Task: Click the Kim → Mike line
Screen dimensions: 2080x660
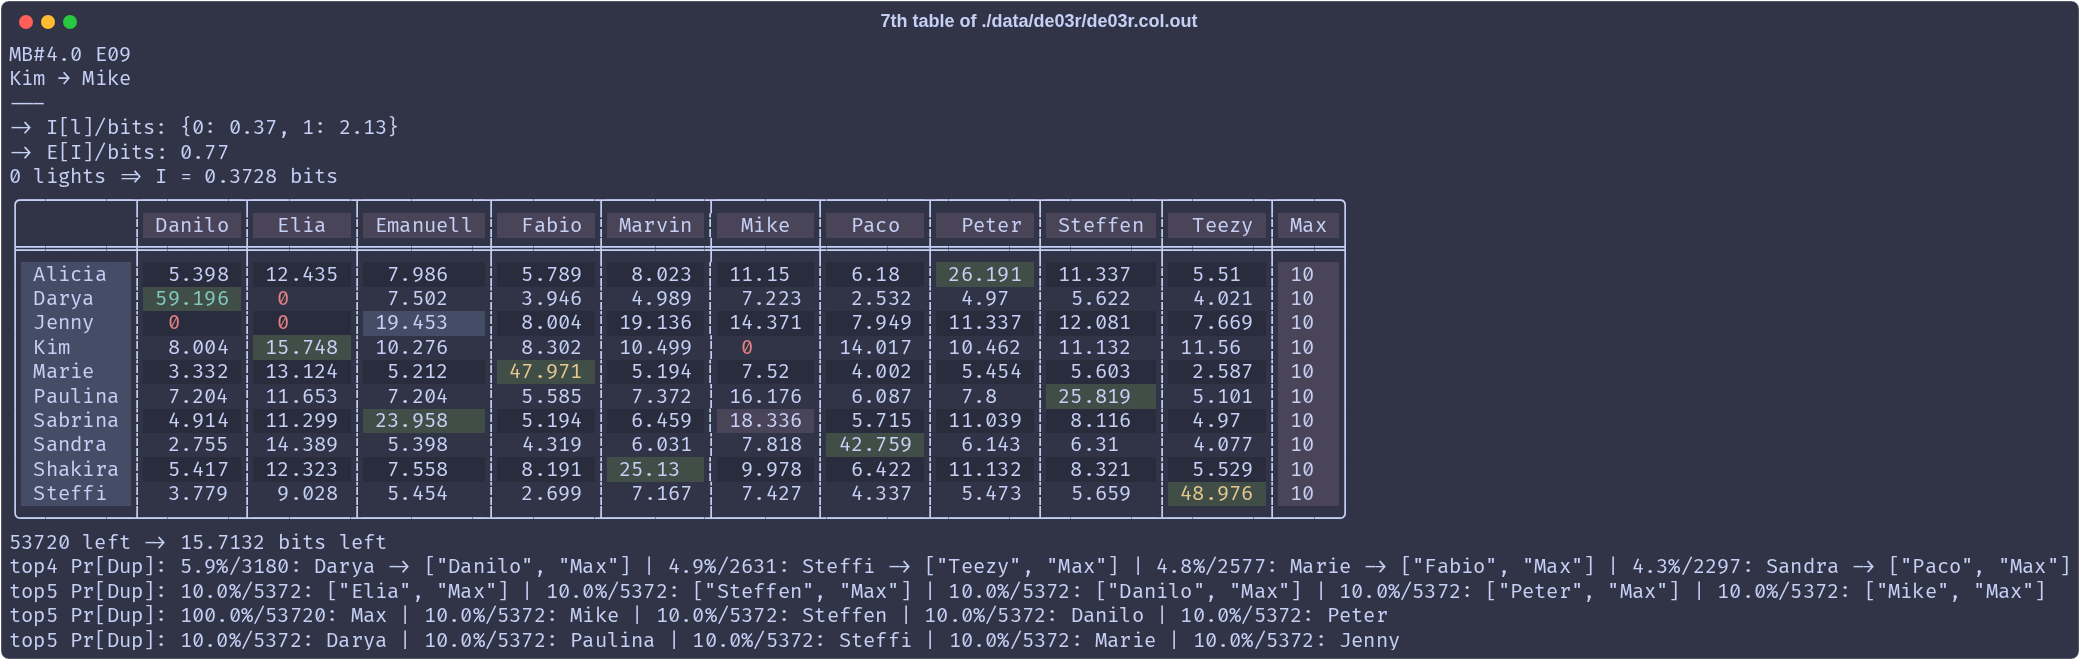Action: 70,79
